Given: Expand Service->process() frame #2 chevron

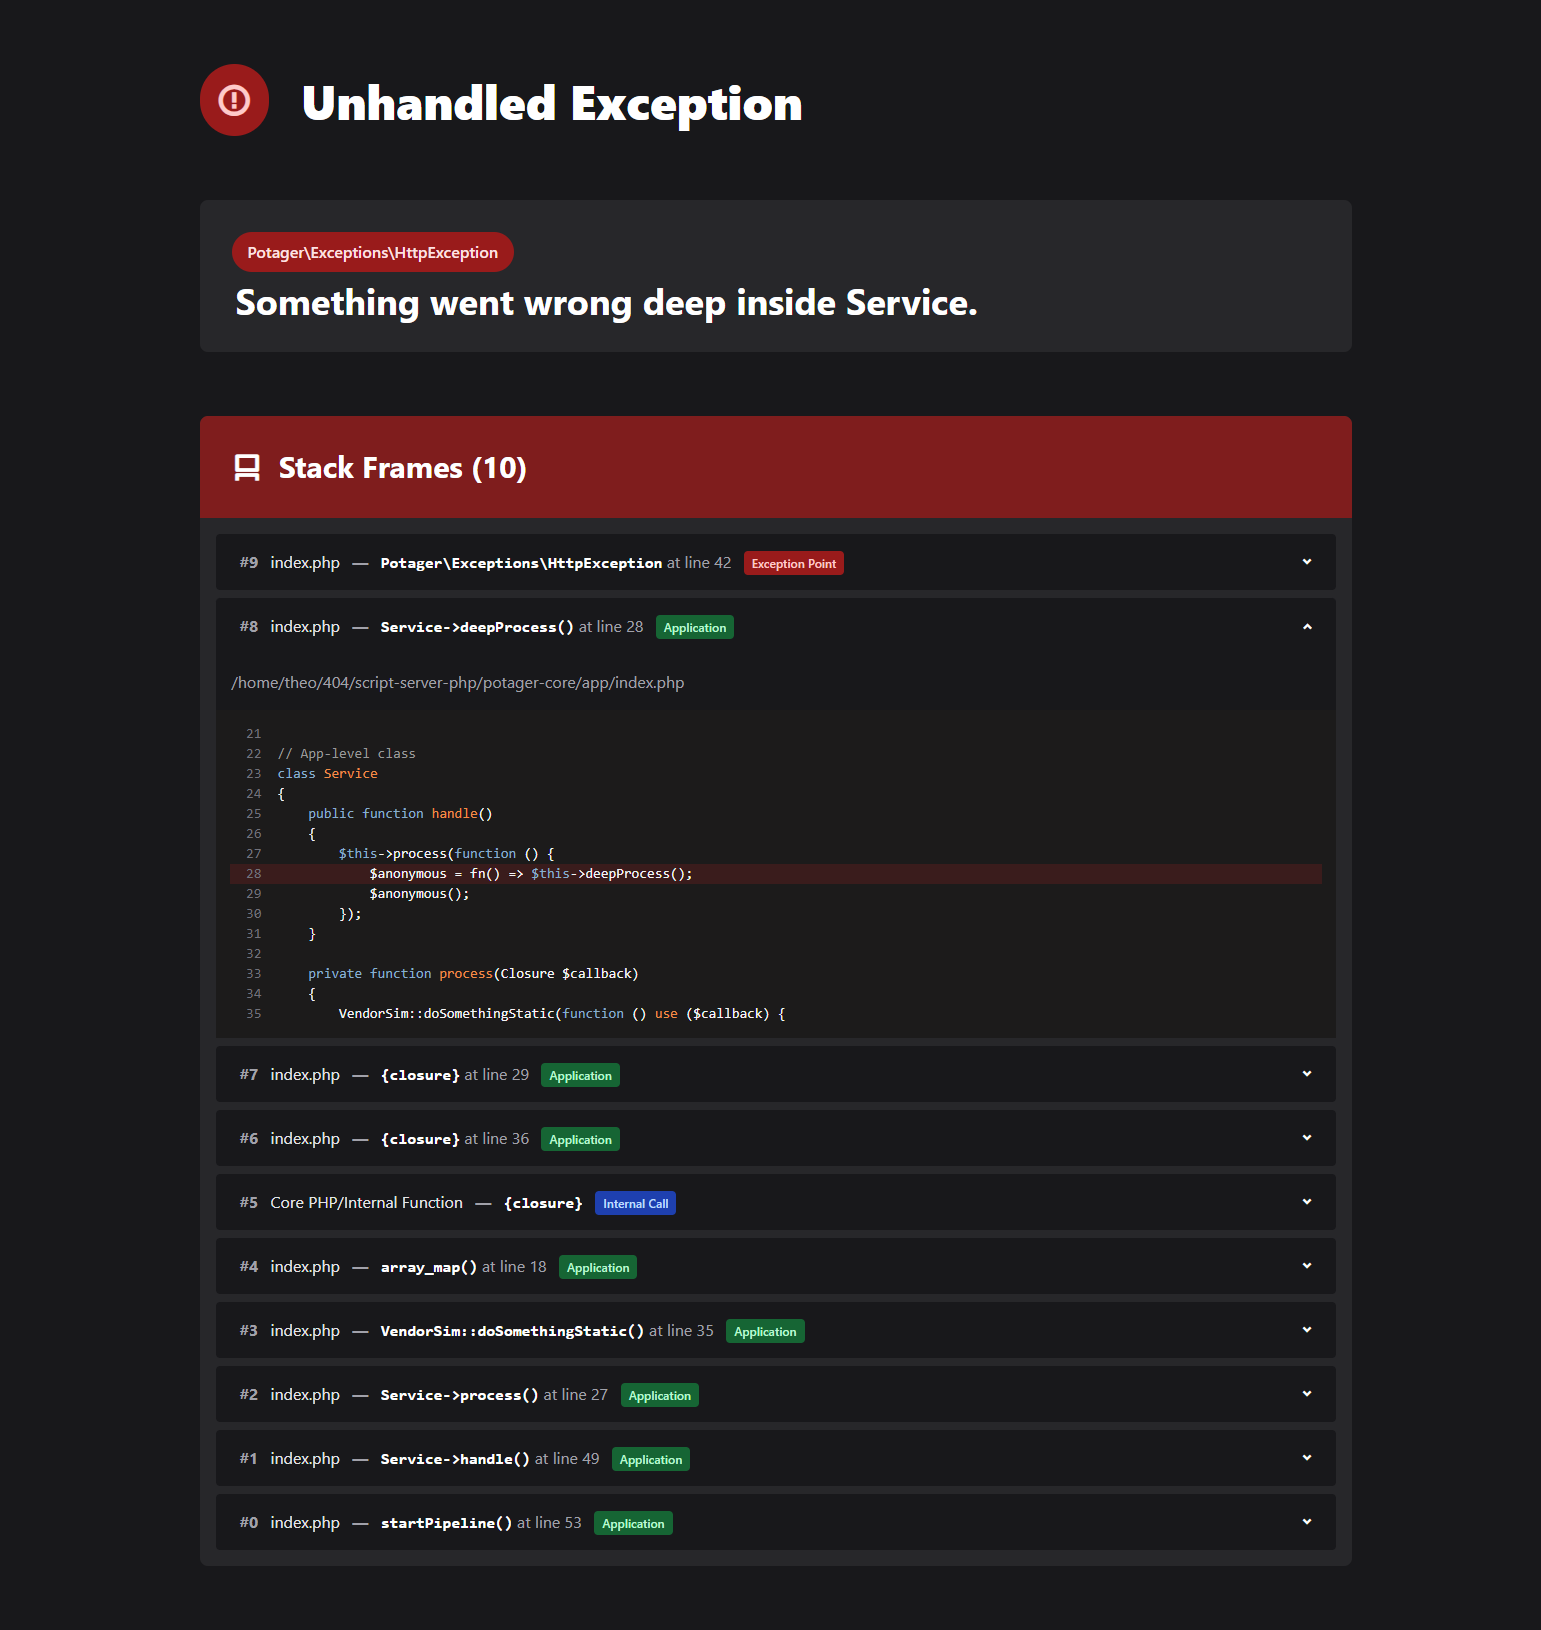Looking at the screenshot, I should tap(1306, 1394).
